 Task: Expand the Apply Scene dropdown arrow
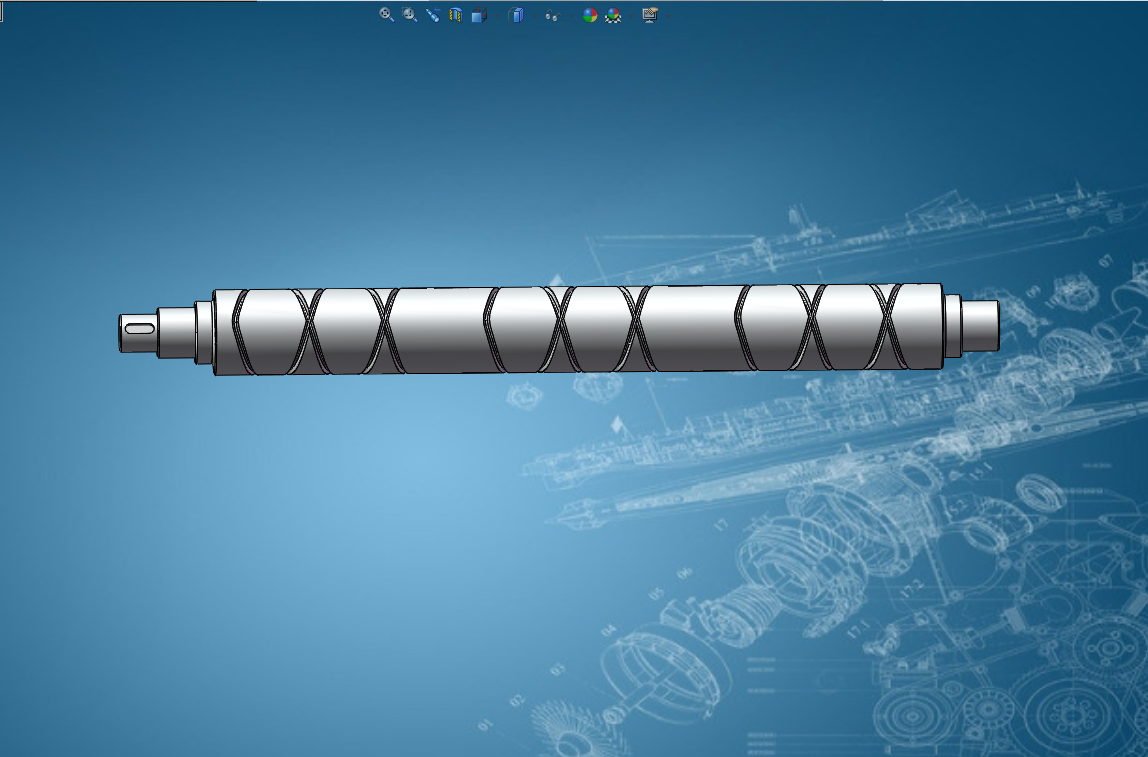[631, 16]
